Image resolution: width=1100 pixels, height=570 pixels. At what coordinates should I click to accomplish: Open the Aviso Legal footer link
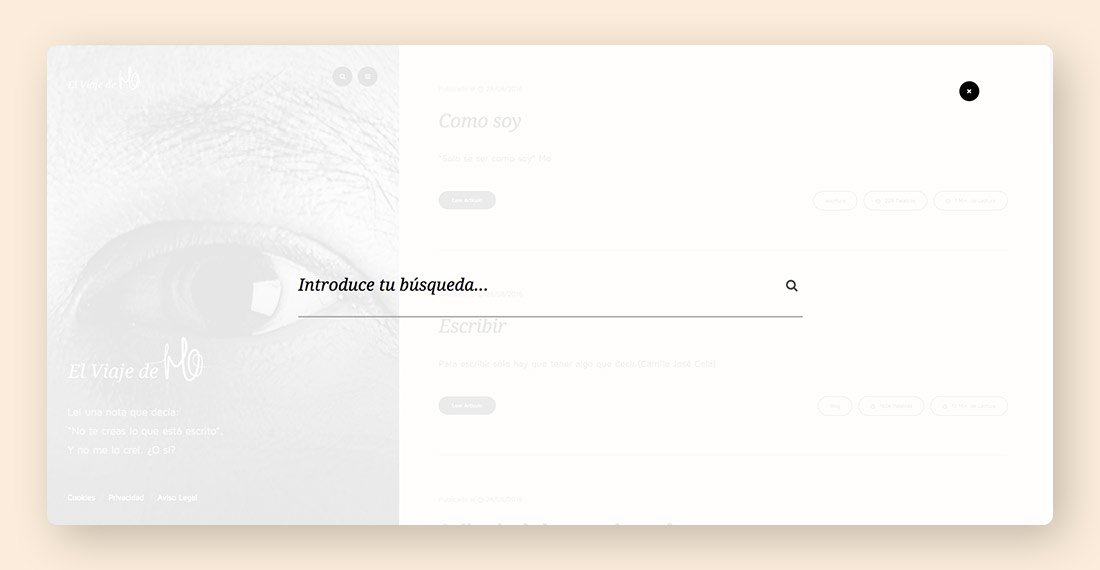pyautogui.click(x=177, y=498)
